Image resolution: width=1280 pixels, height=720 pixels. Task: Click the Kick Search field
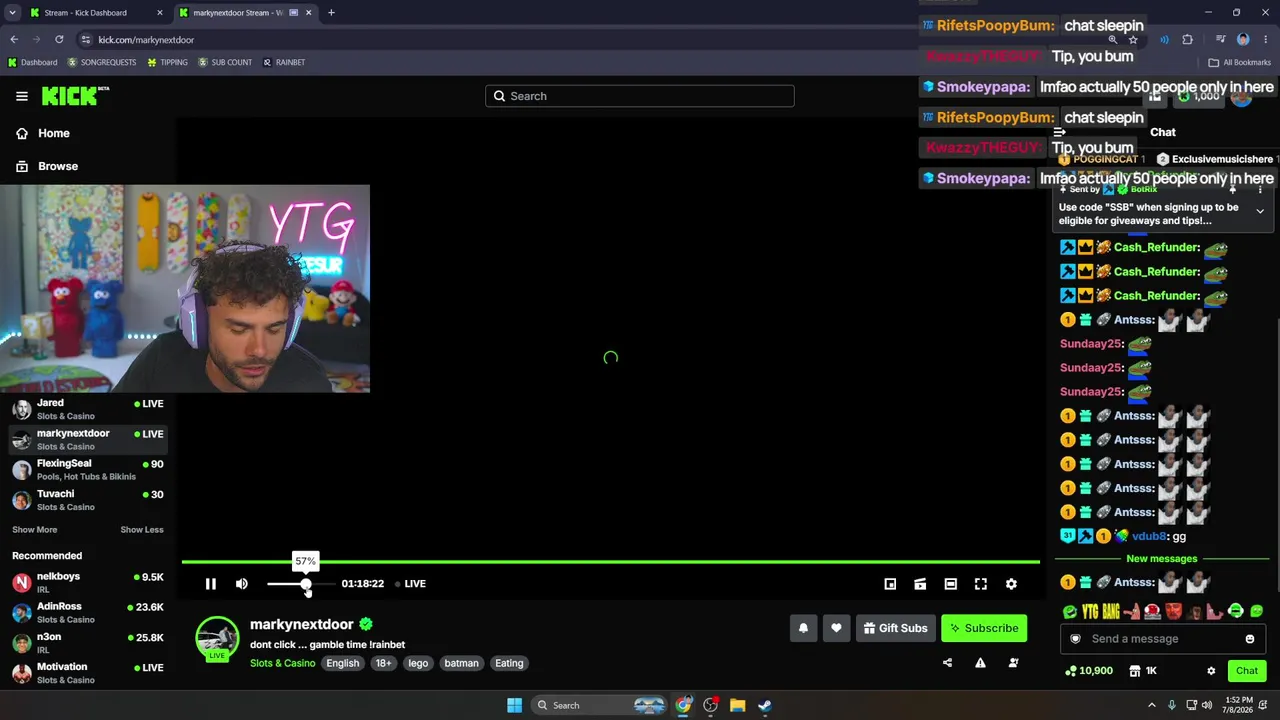(640, 96)
